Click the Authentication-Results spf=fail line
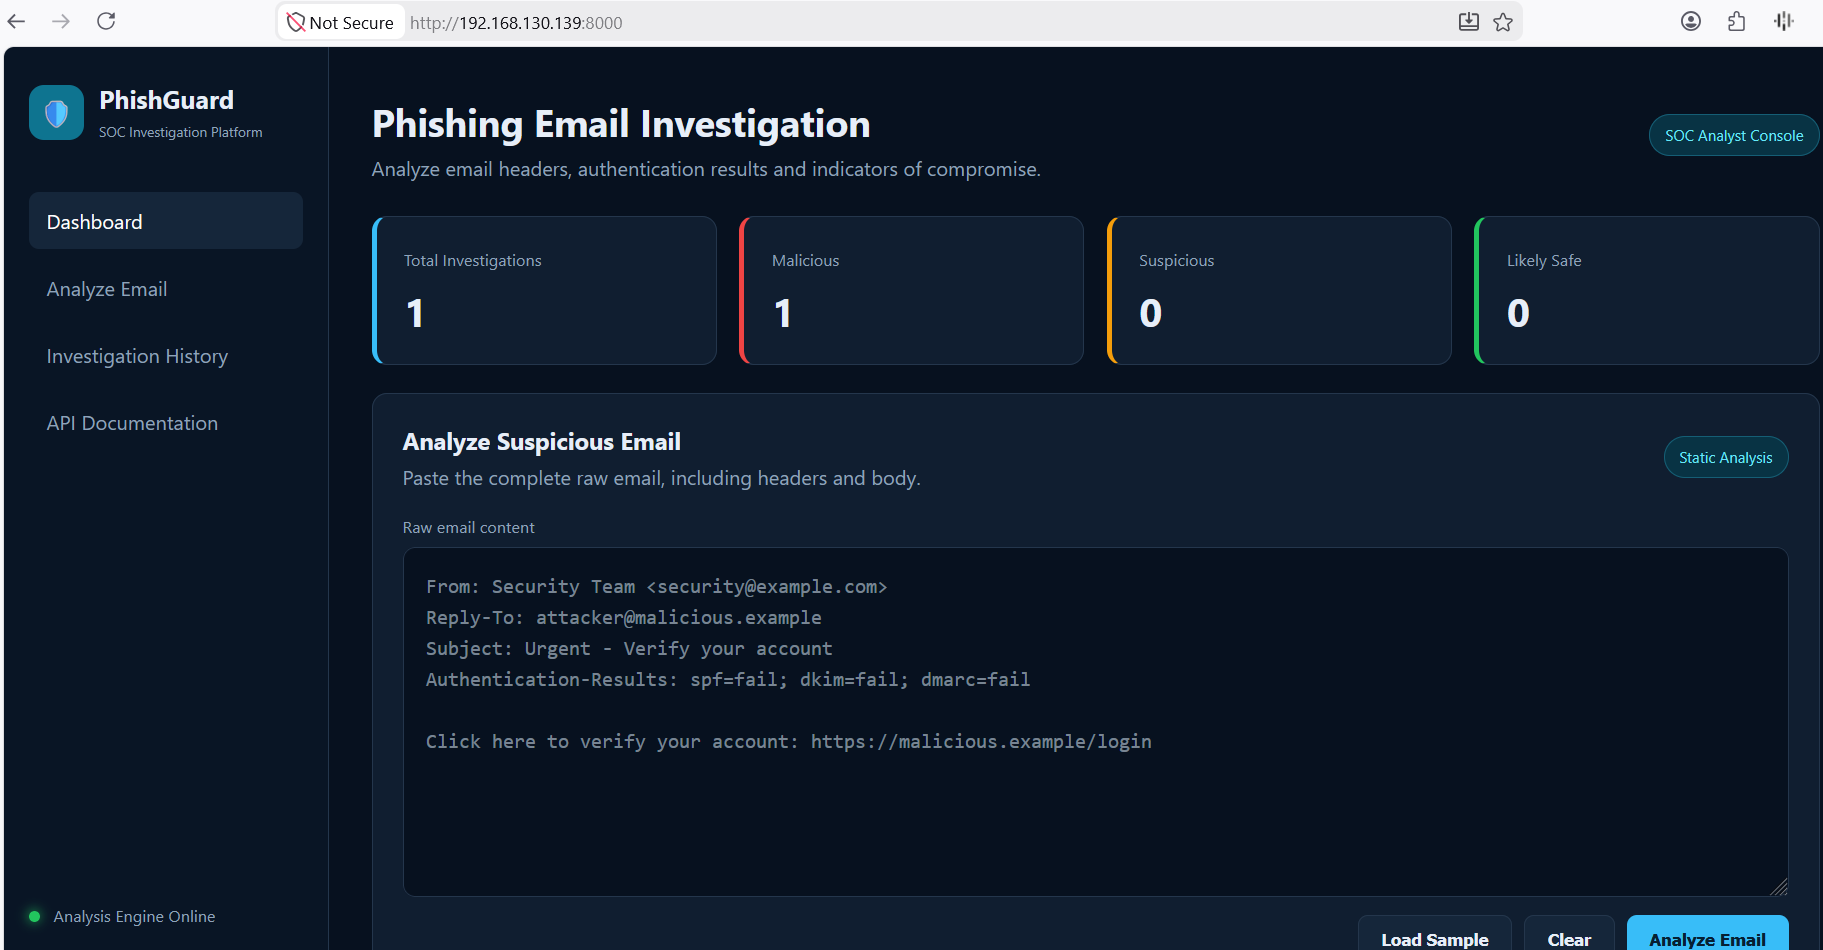This screenshot has height=950, width=1823. pos(728,680)
